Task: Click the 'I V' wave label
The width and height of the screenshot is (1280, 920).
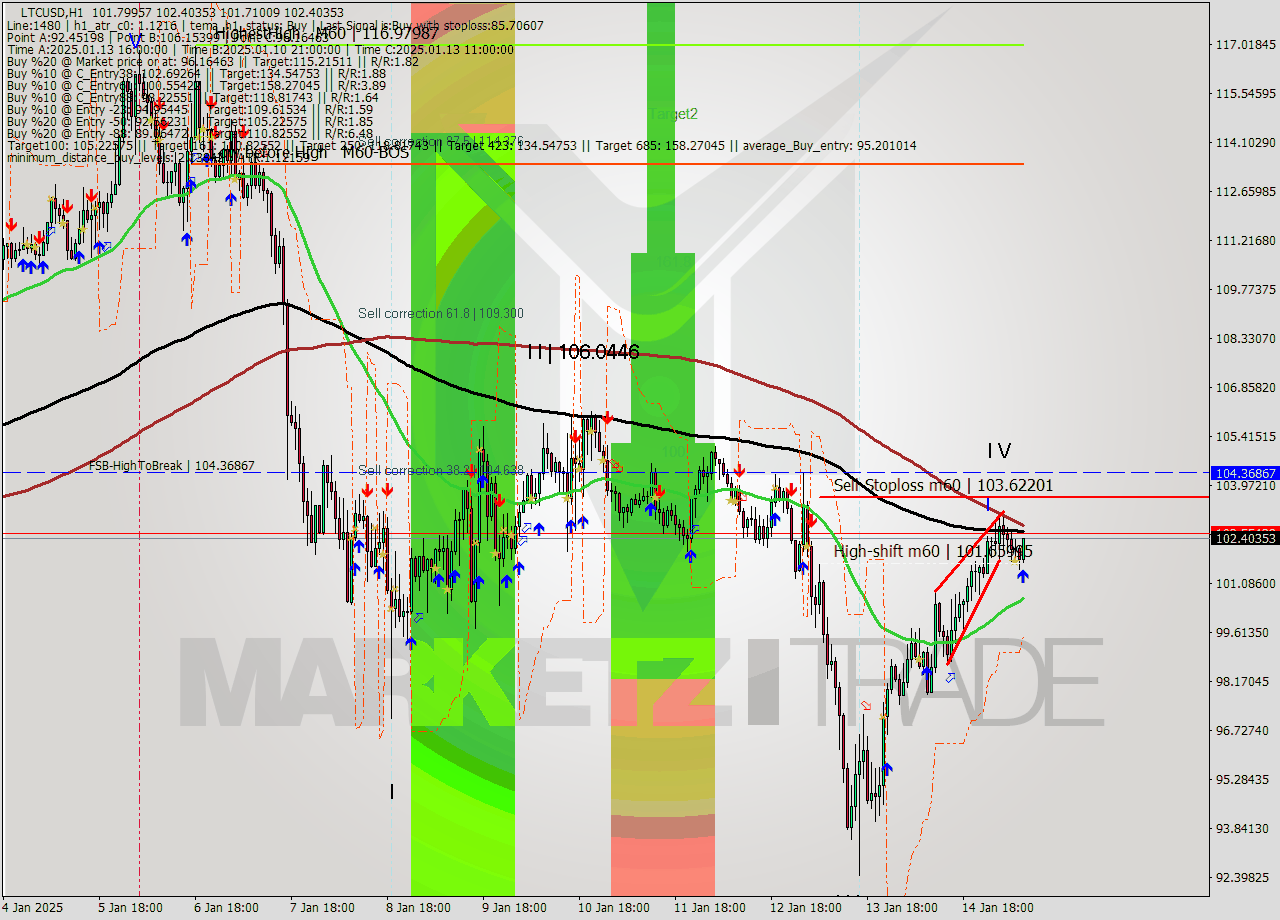Action: [999, 451]
